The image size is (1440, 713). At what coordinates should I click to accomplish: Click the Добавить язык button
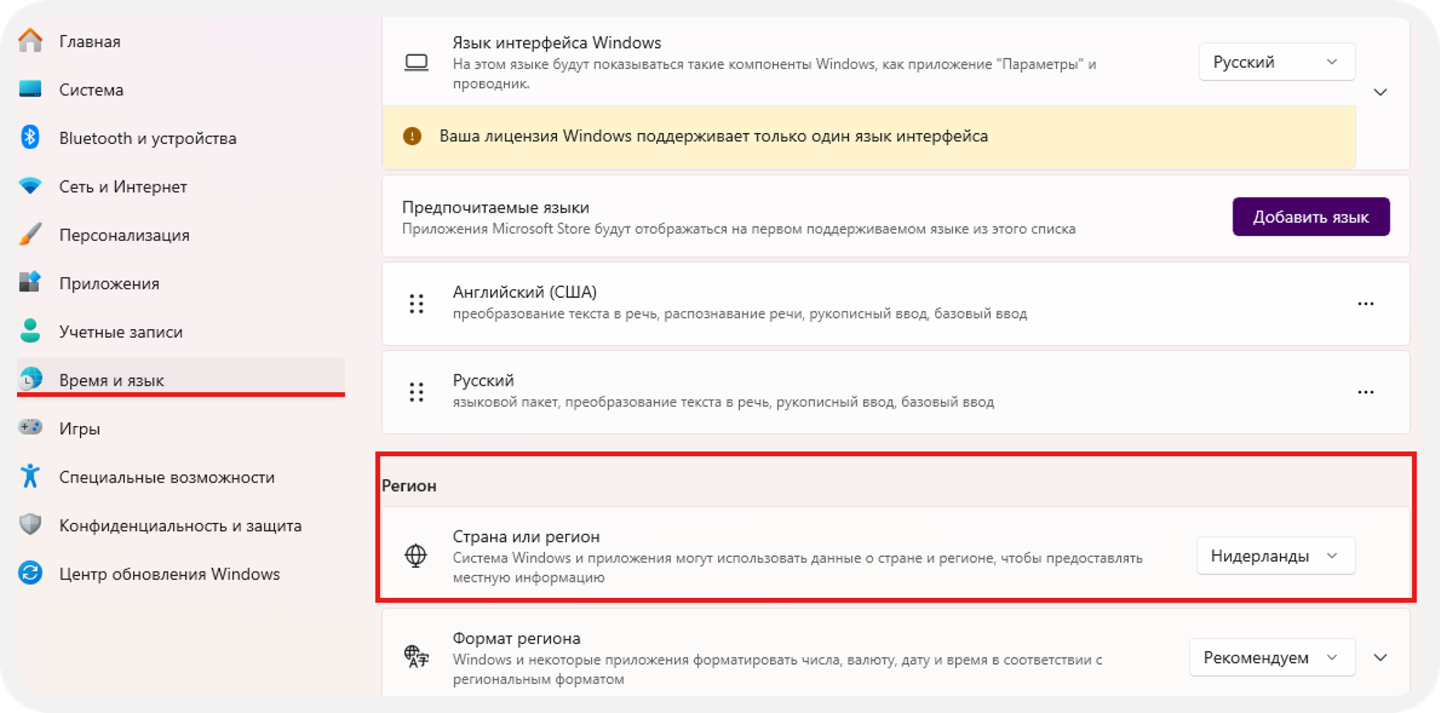[1311, 217]
